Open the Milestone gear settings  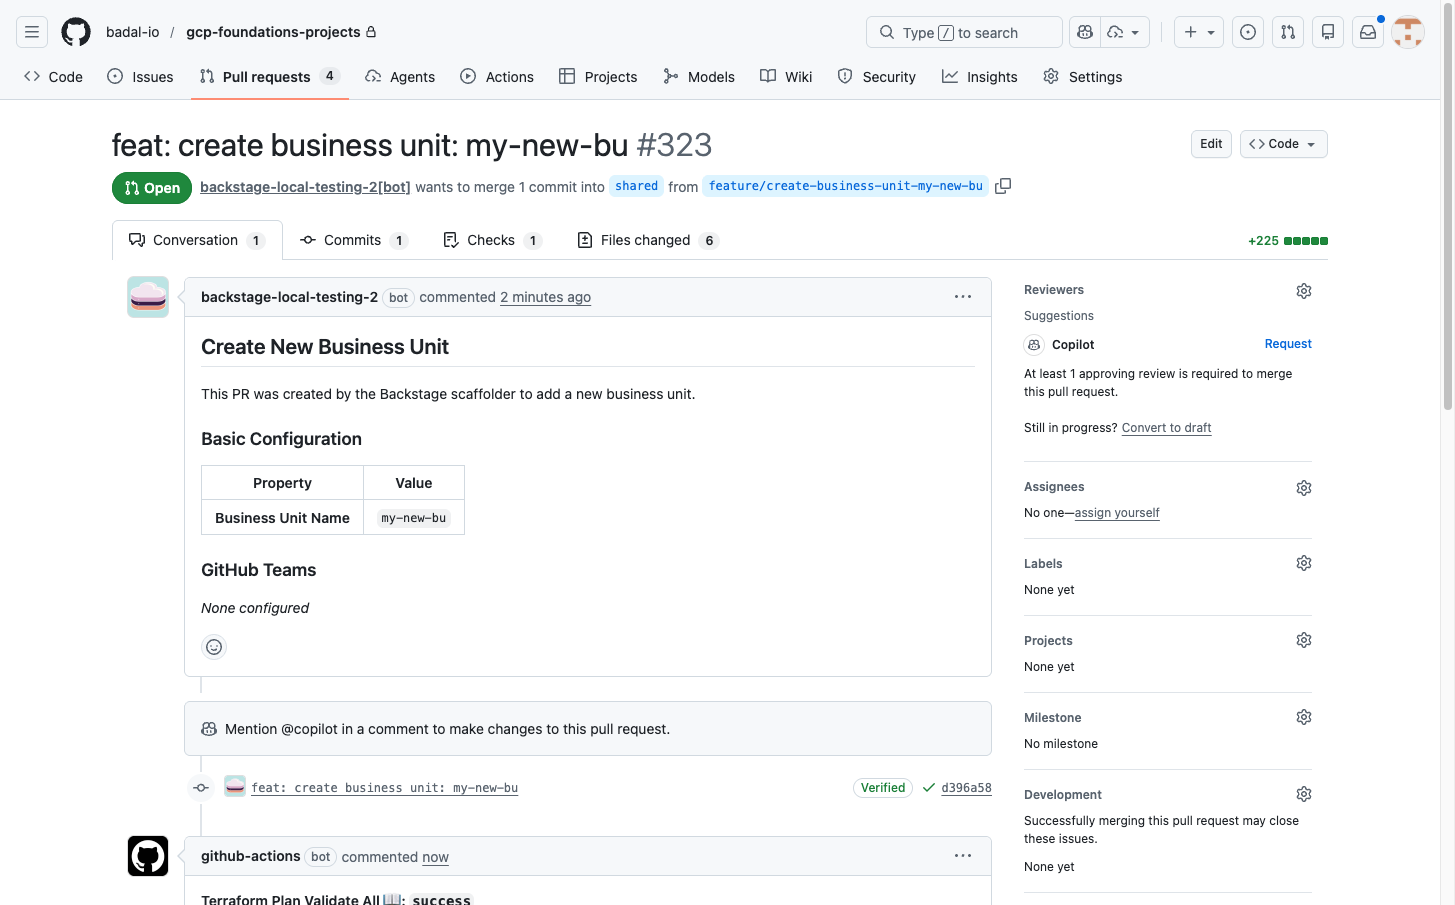pyautogui.click(x=1304, y=717)
